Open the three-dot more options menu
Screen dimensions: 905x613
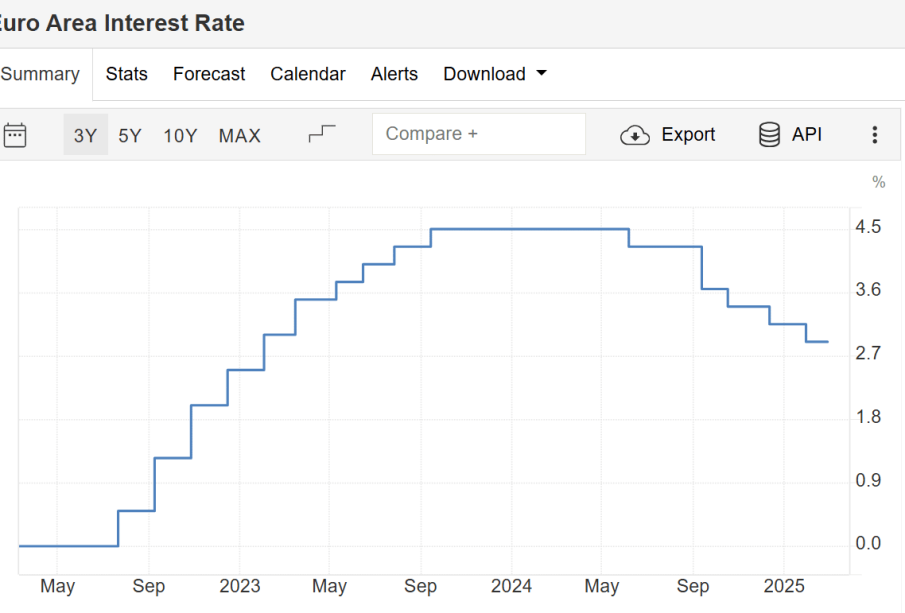coord(875,134)
